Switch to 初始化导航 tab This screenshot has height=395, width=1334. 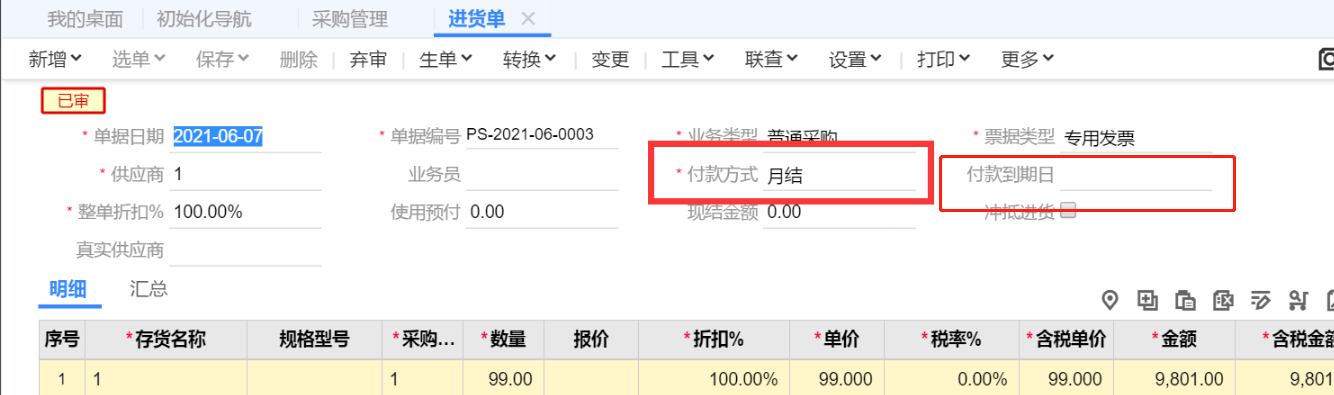pos(205,18)
